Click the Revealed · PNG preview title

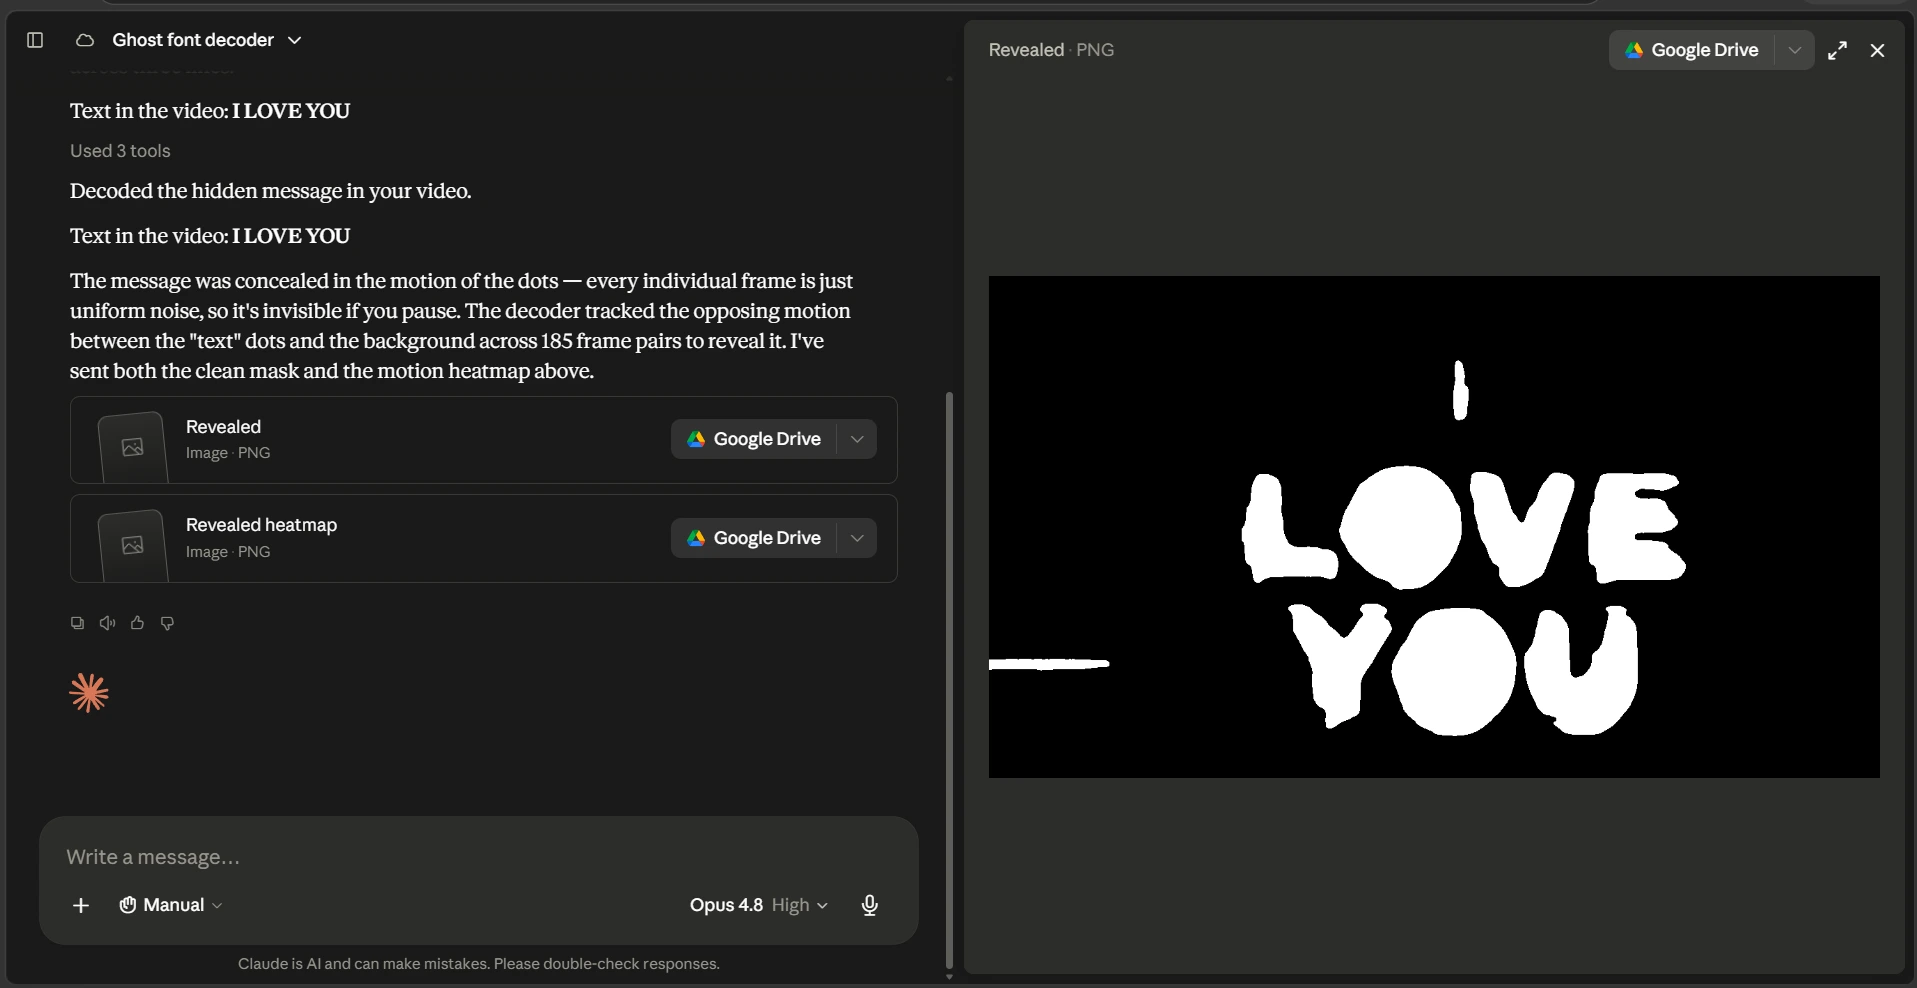click(x=1051, y=50)
